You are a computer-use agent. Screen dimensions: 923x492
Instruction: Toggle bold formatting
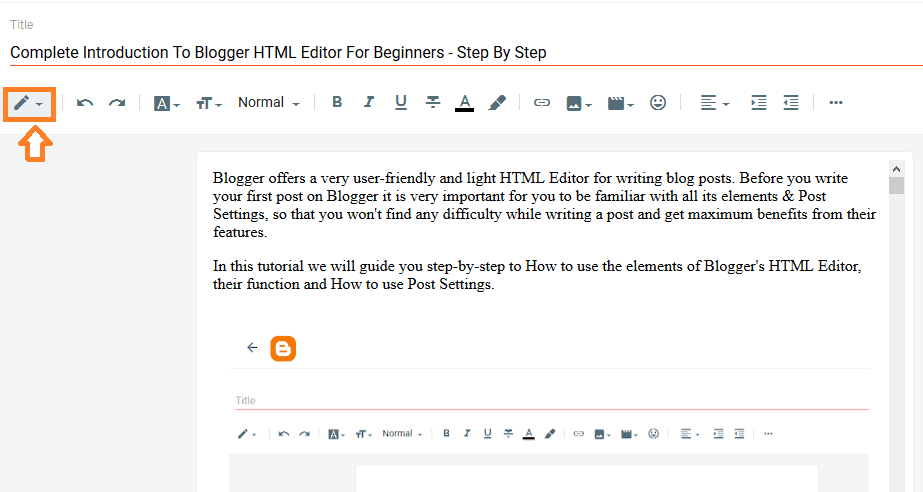click(337, 102)
